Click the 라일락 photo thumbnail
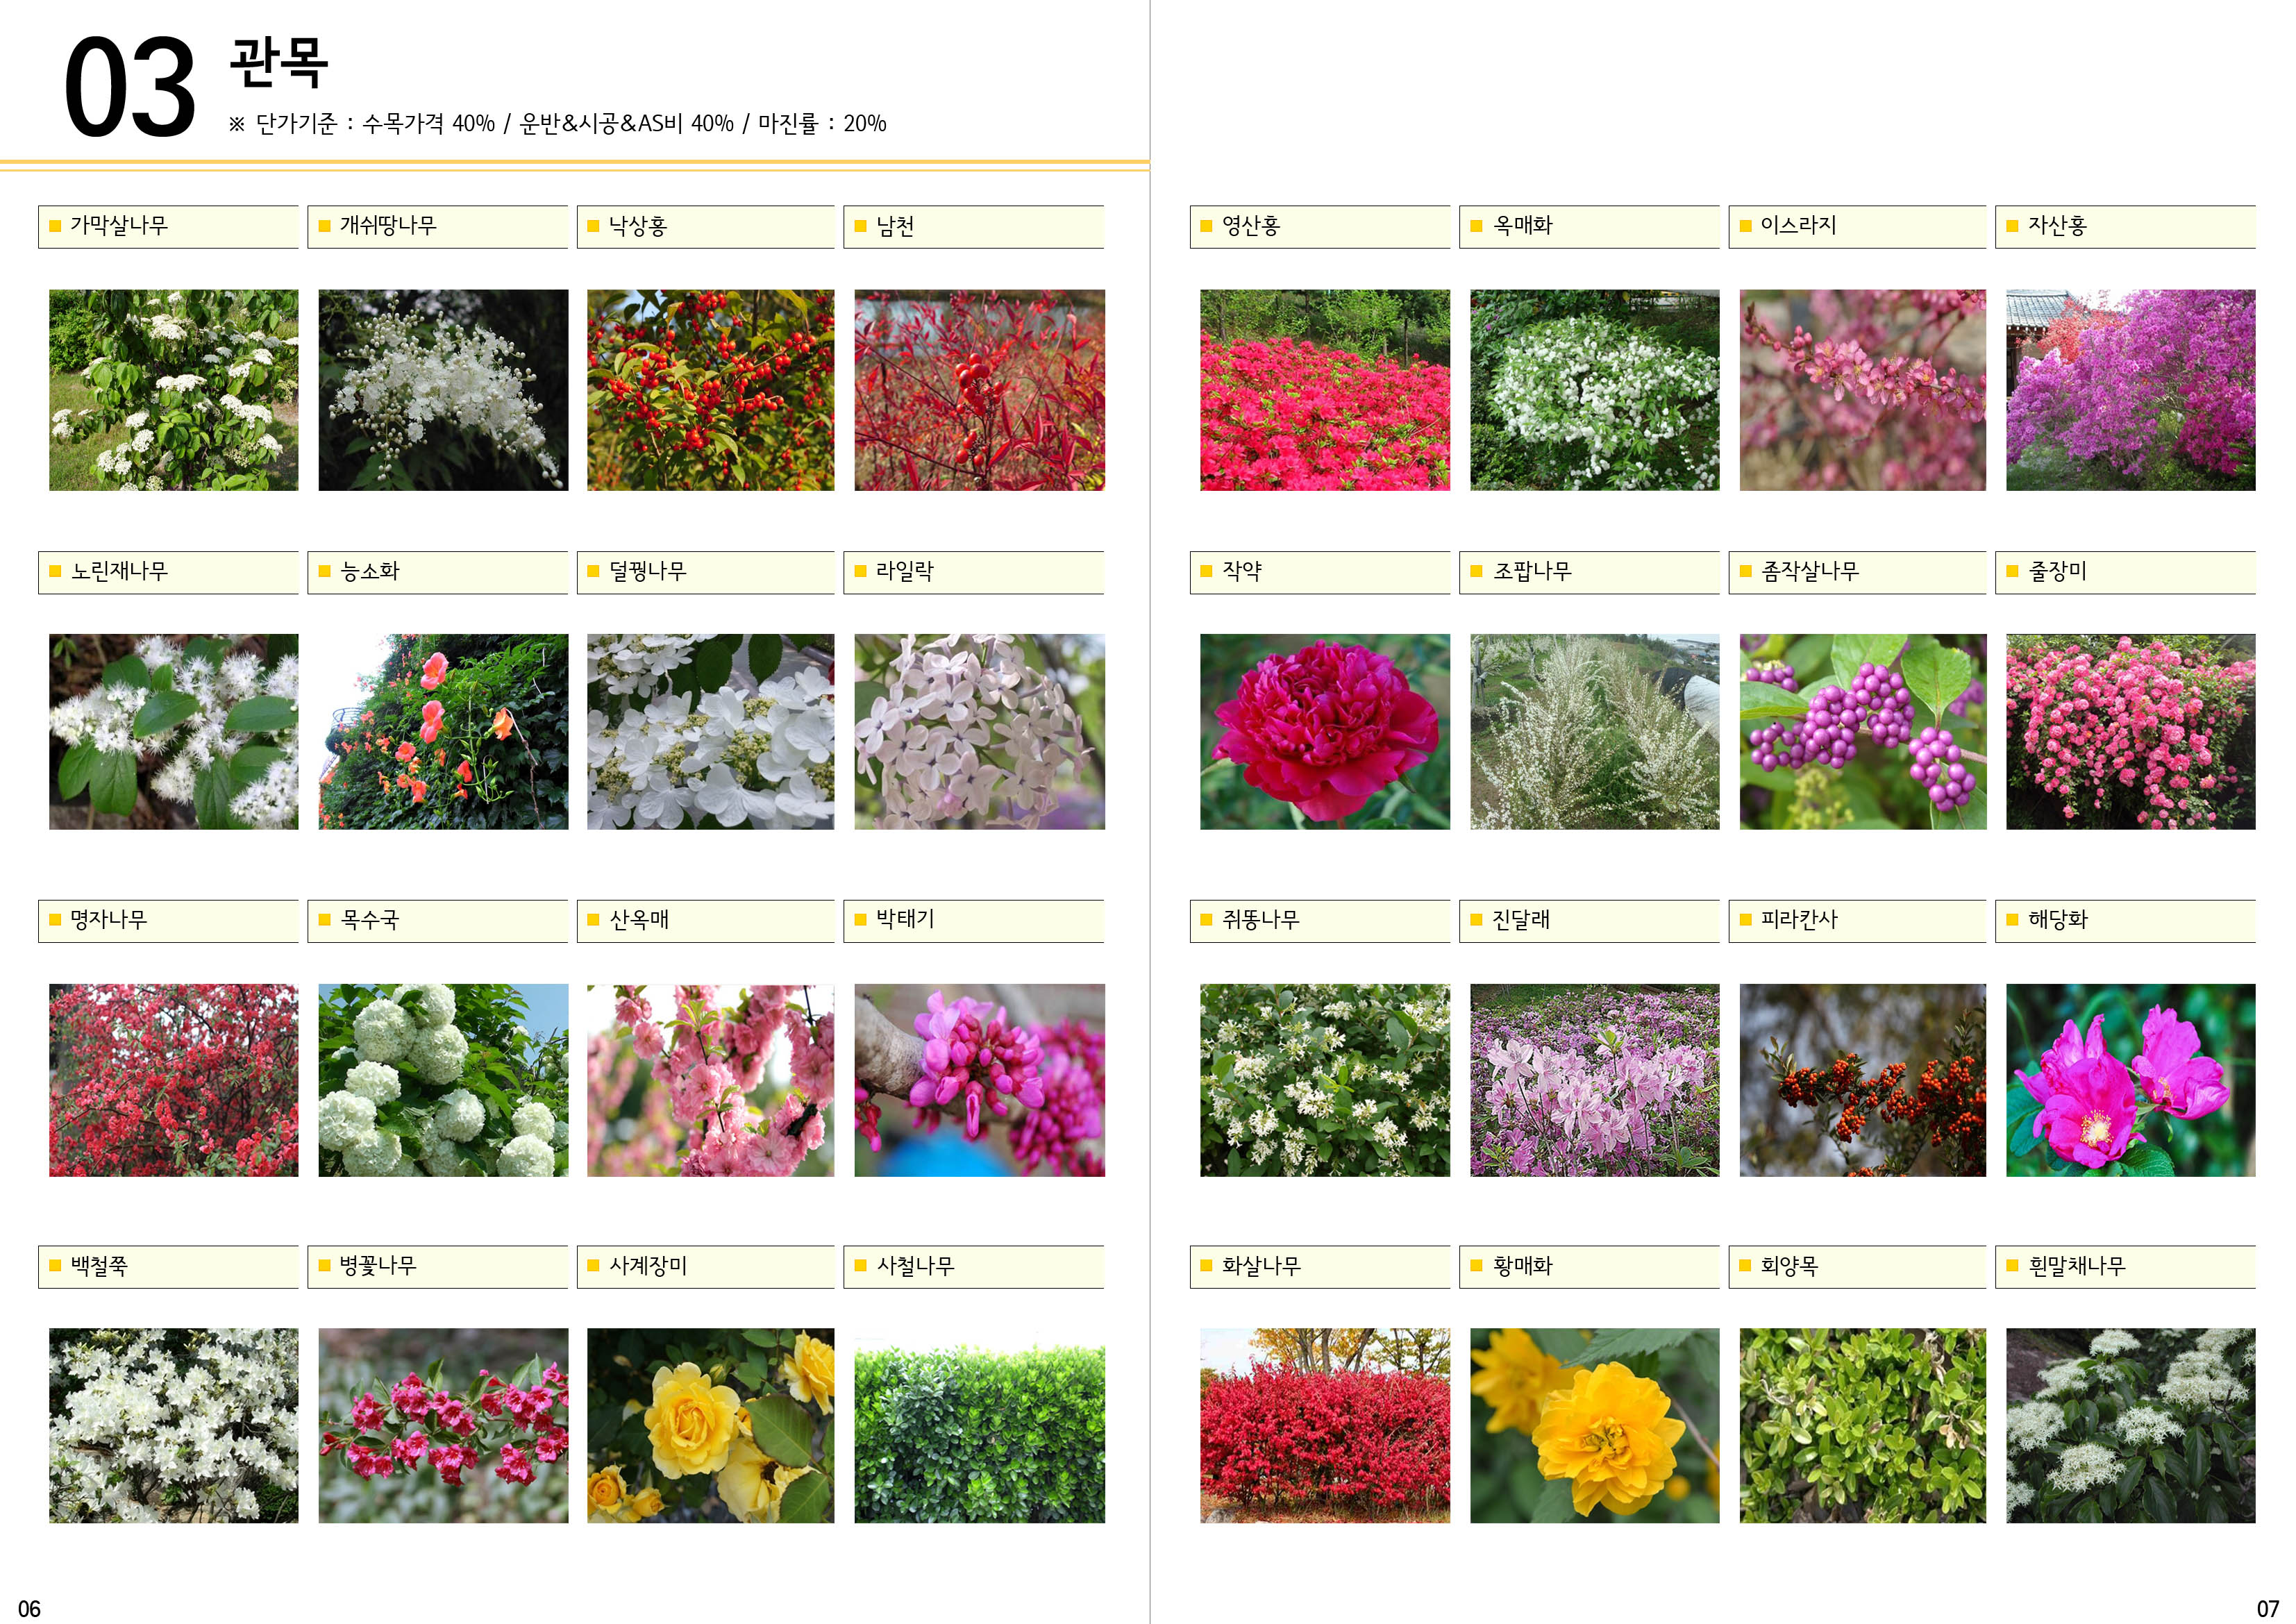This screenshot has width=2296, height=1624. click(979, 732)
